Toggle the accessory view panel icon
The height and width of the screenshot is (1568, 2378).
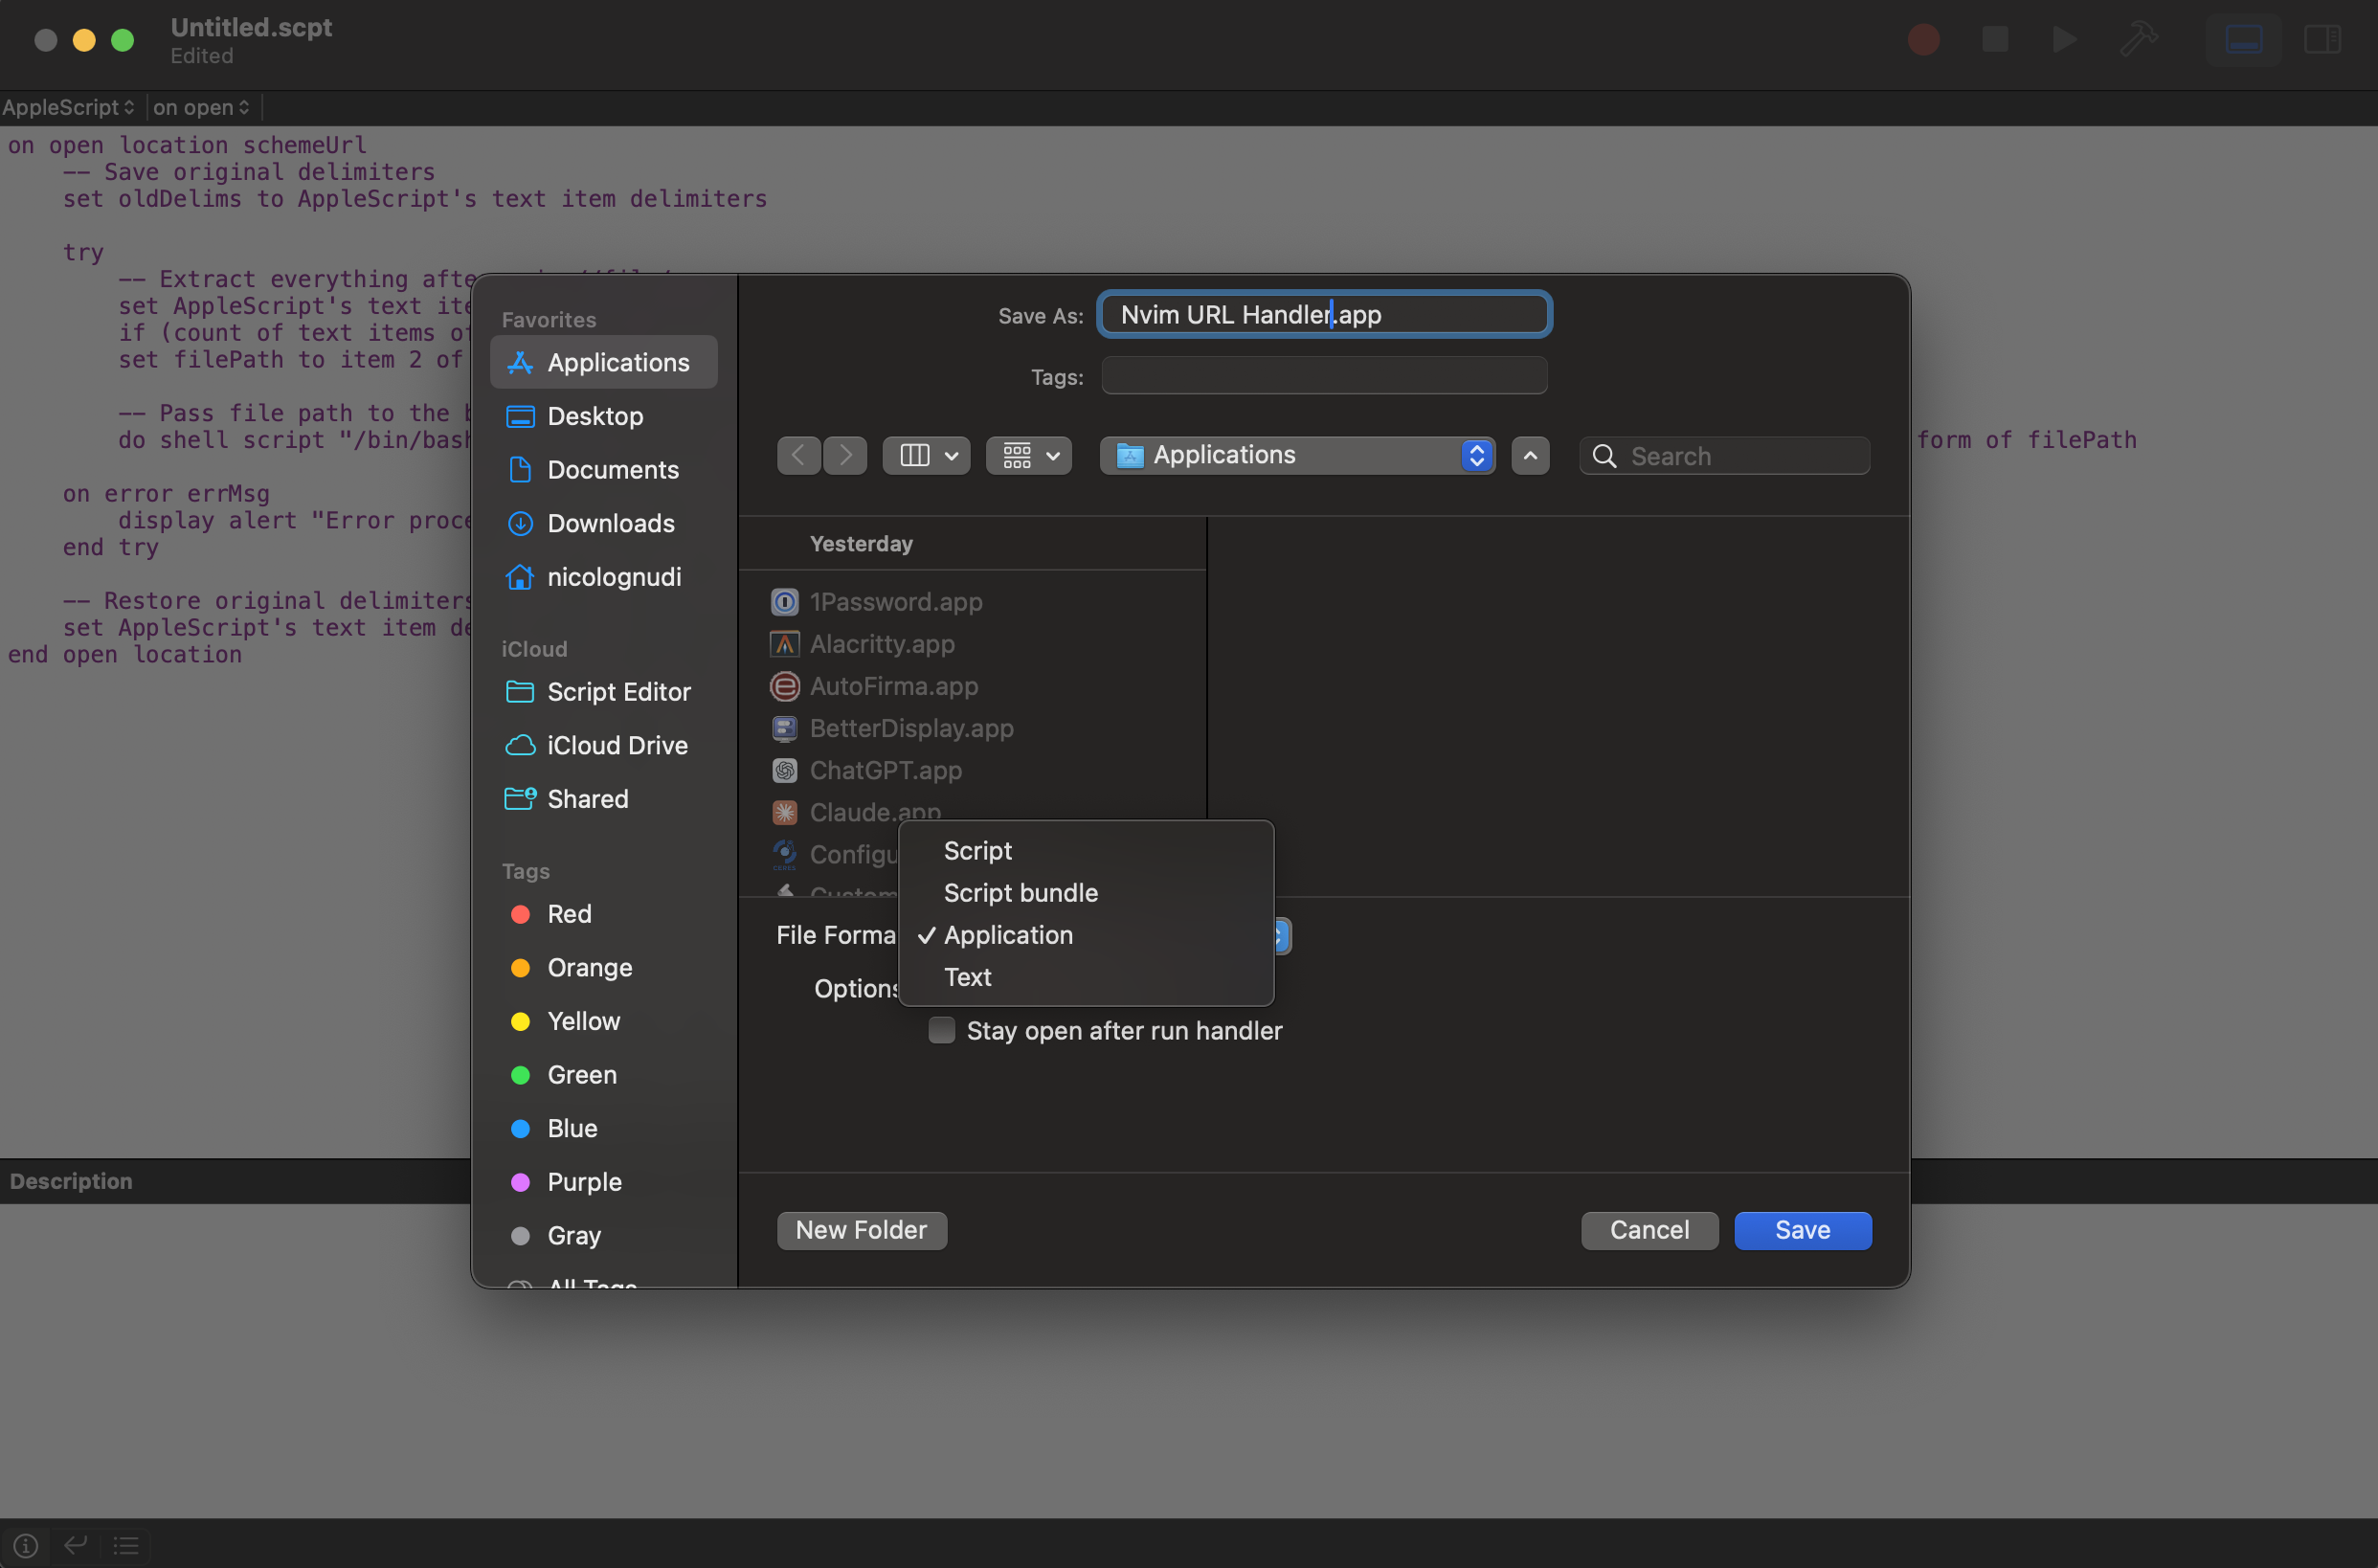coord(2243,40)
